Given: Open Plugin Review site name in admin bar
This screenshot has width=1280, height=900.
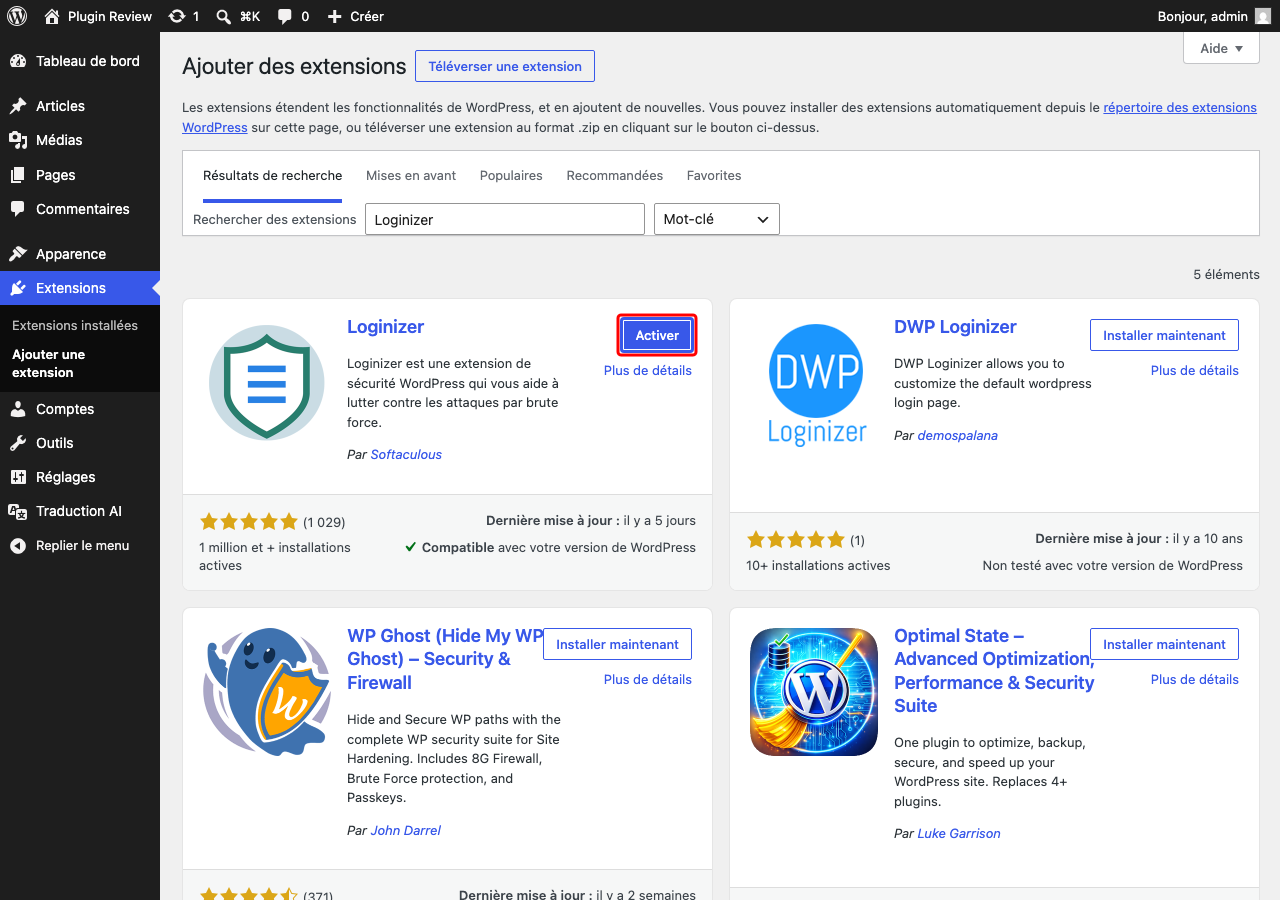Looking at the screenshot, I should [x=110, y=16].
